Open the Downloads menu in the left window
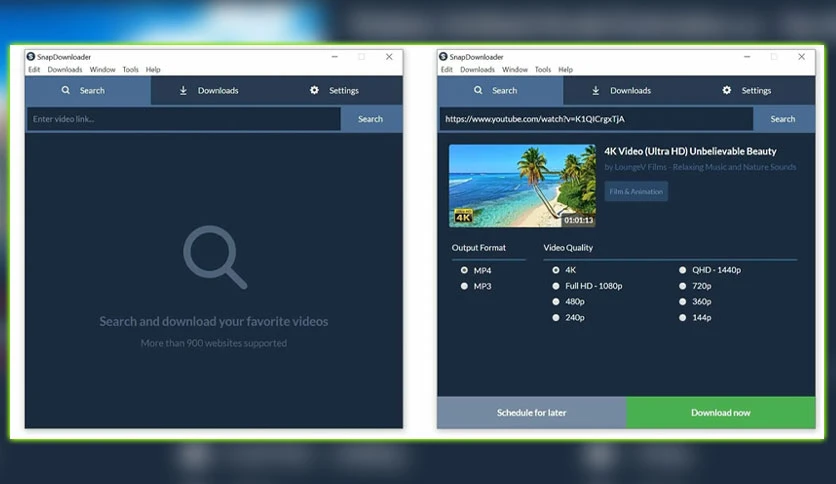 pos(65,69)
